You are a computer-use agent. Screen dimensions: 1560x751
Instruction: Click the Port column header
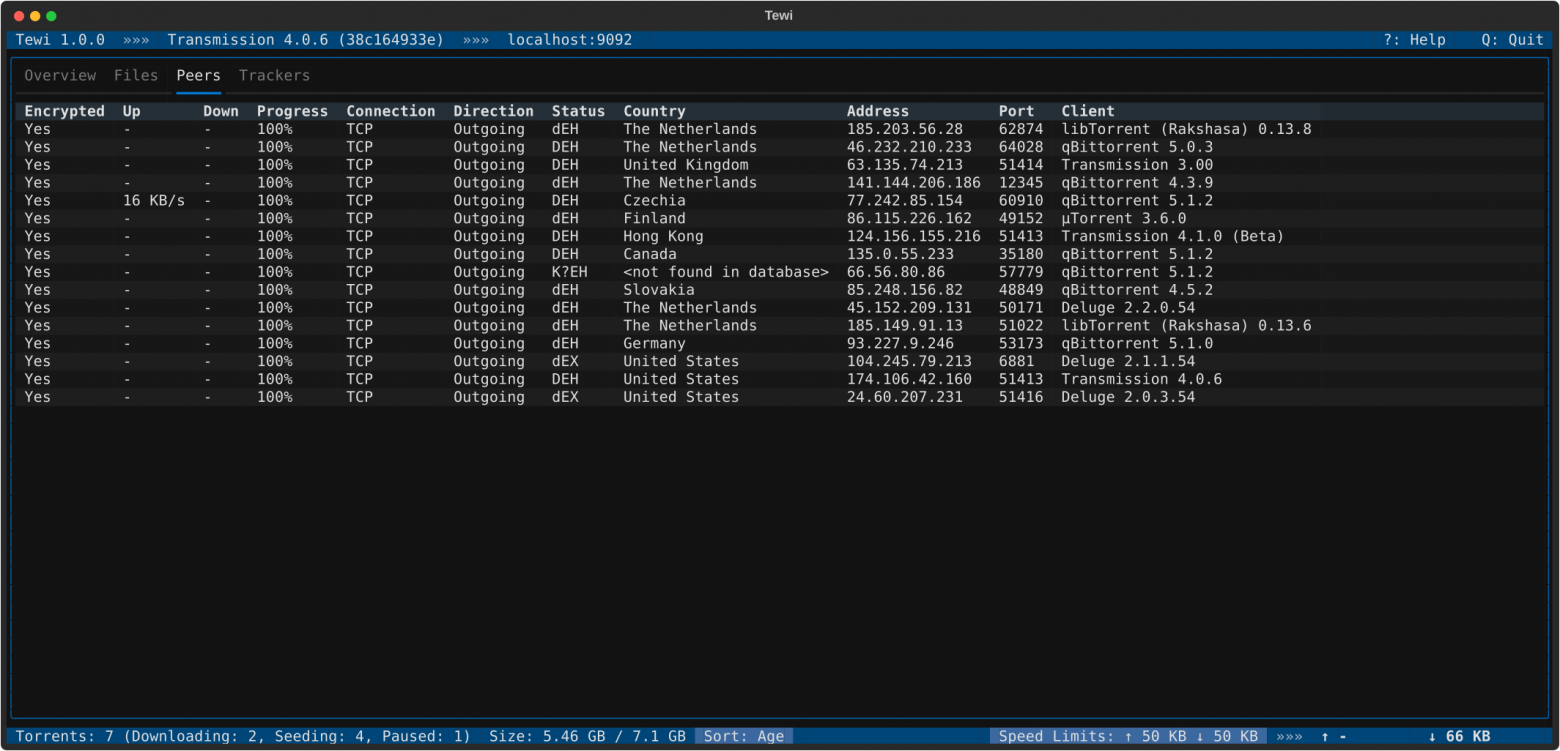click(x=1016, y=111)
